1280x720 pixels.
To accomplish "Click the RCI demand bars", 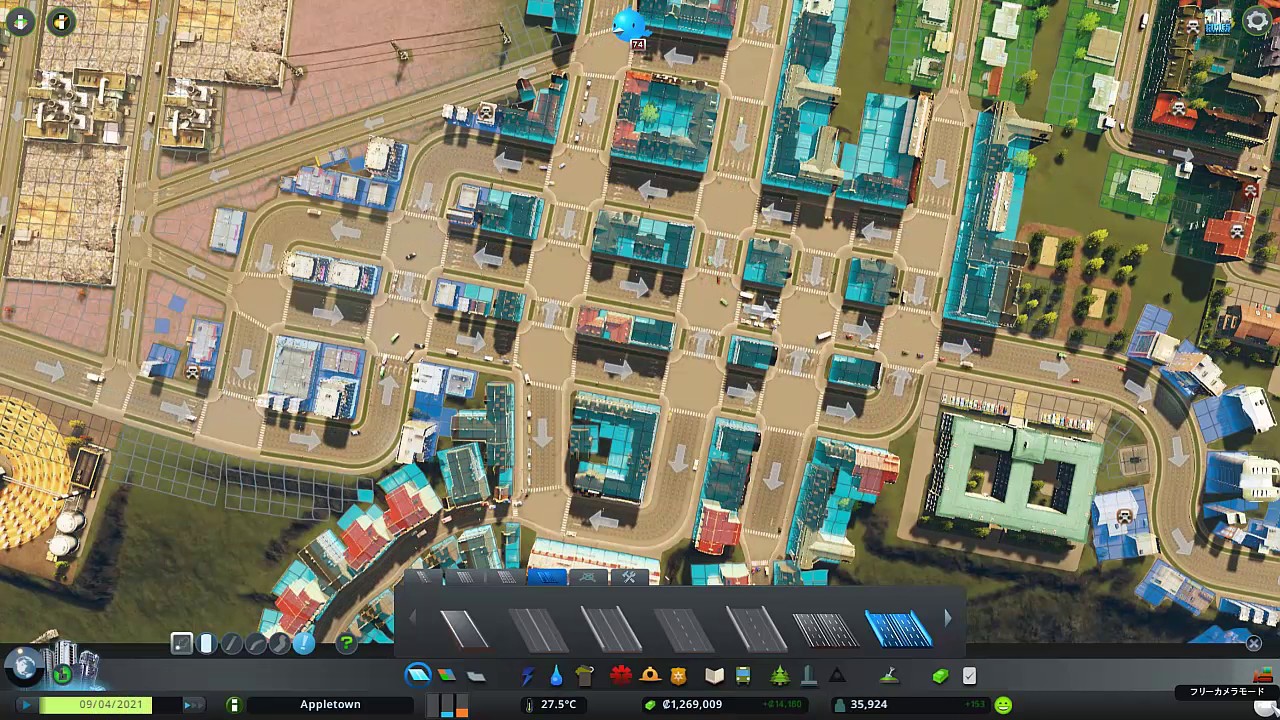I will 447,705.
